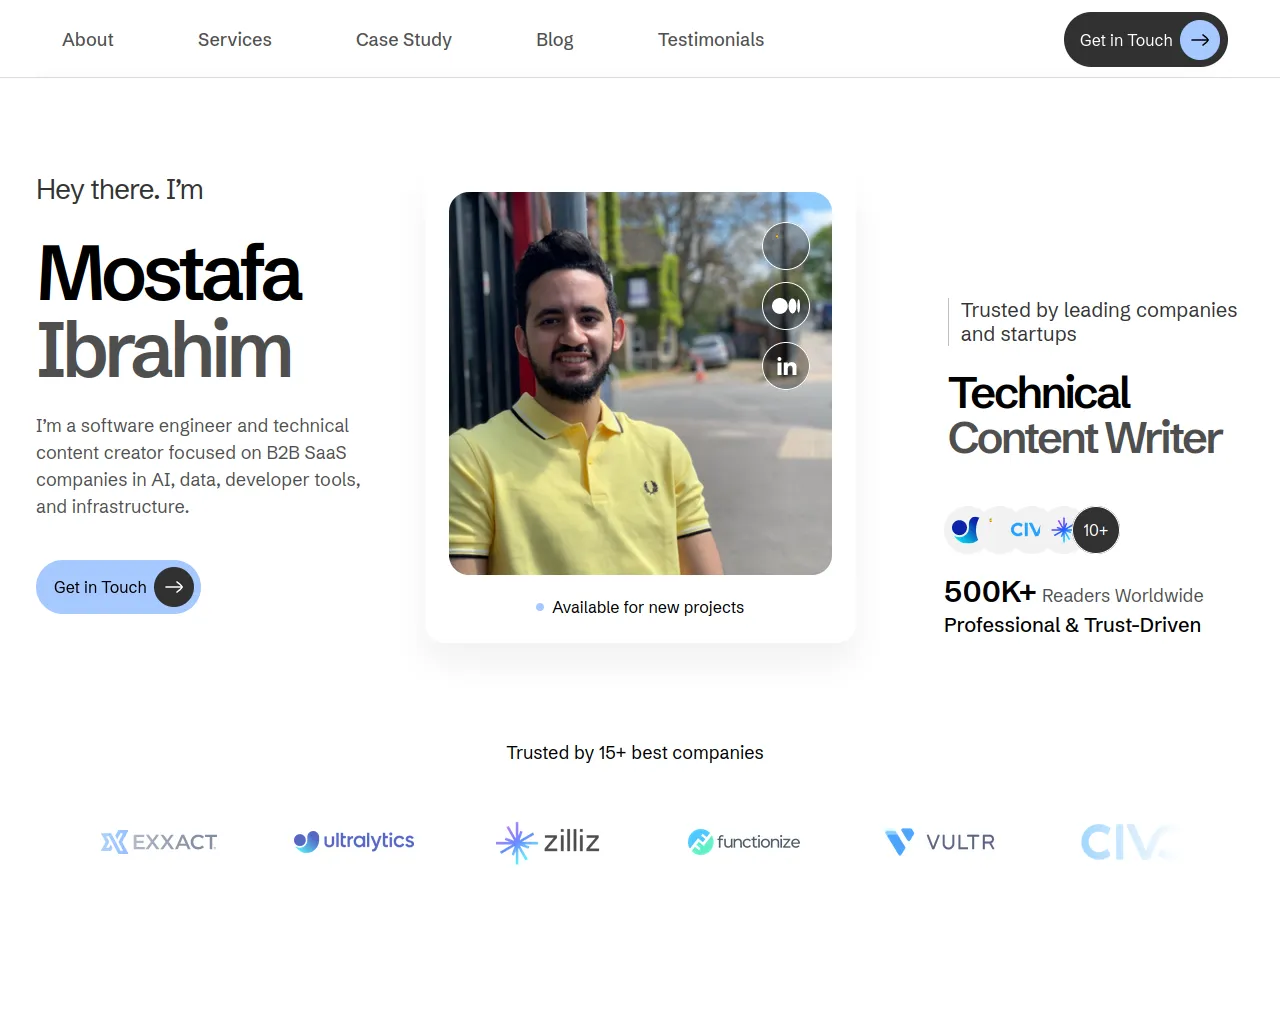Open the Services nav link
The image size is (1280, 1024).
235,40
